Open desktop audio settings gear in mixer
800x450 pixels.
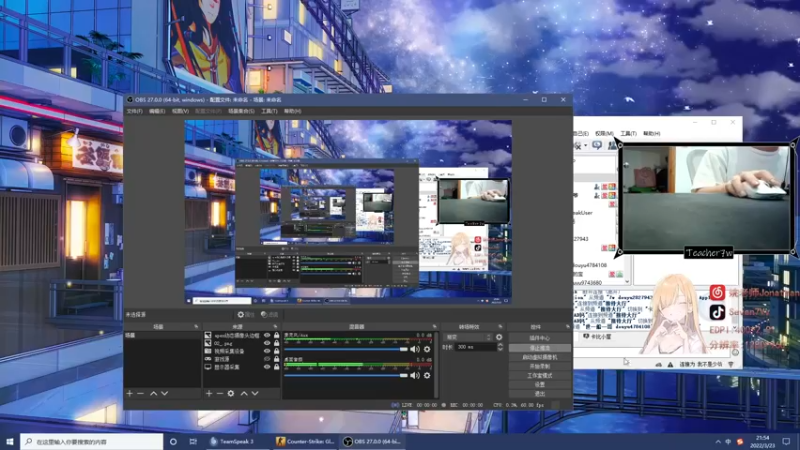tap(427, 376)
